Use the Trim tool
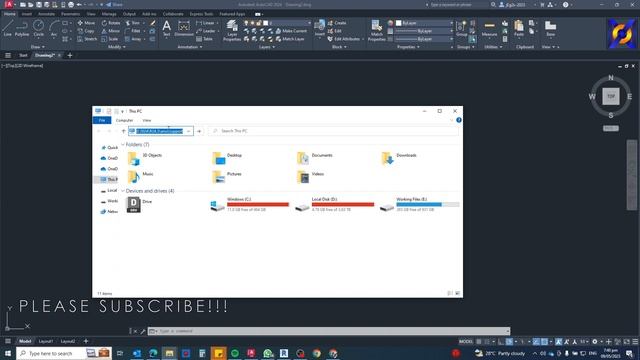Image resolution: width=640 pixels, height=360 pixels. click(132, 23)
